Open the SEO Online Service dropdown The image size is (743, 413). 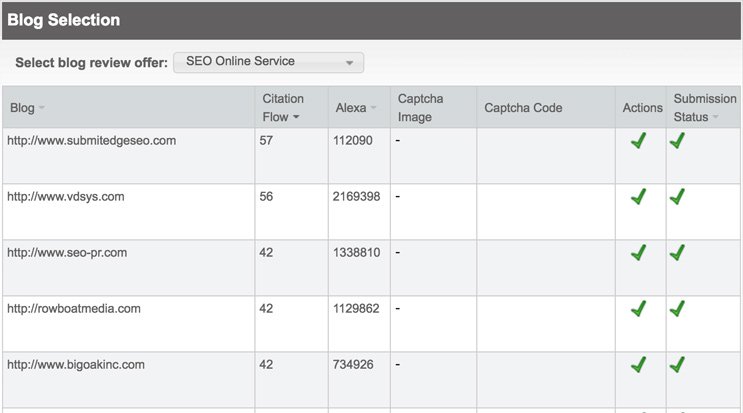click(x=269, y=62)
